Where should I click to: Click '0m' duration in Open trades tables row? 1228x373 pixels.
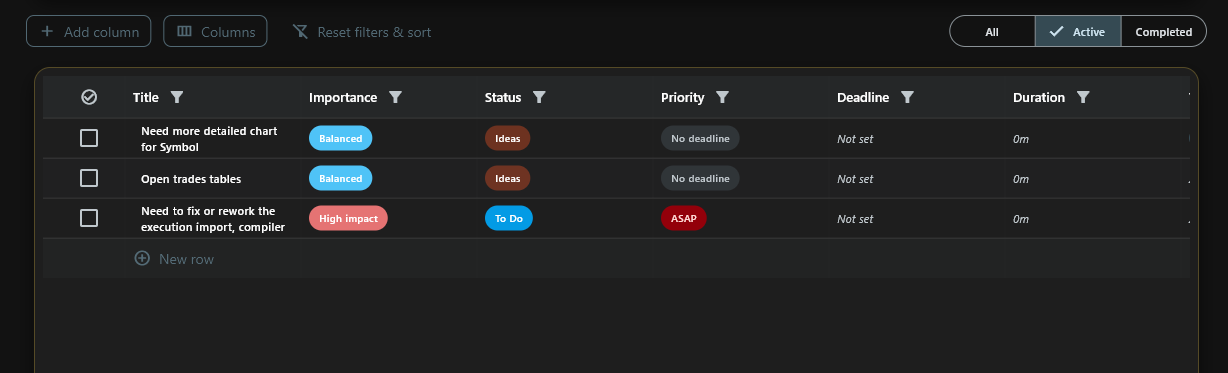coord(1021,178)
